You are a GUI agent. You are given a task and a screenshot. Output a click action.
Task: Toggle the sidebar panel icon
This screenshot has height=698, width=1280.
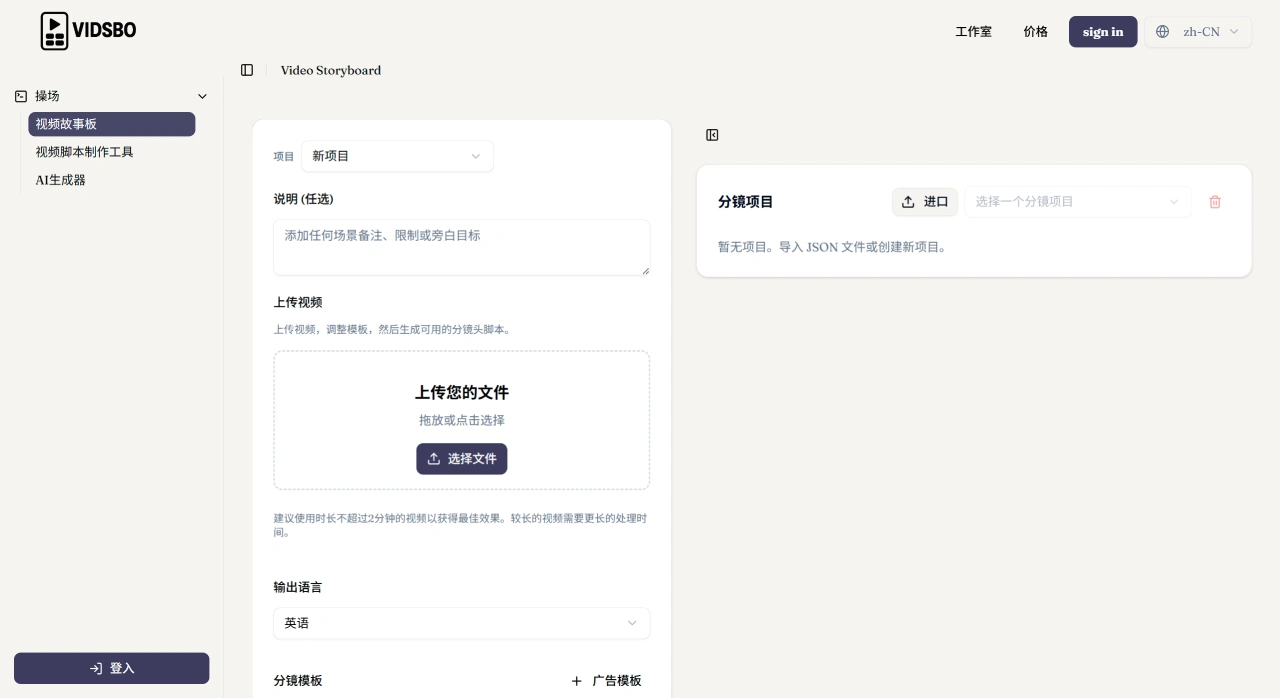coord(247,70)
